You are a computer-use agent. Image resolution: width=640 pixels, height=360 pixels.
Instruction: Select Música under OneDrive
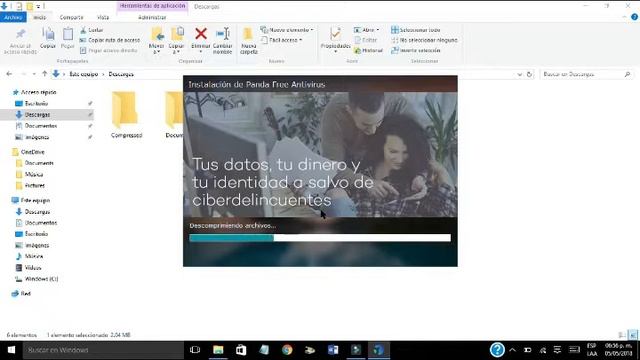click(x=34, y=174)
